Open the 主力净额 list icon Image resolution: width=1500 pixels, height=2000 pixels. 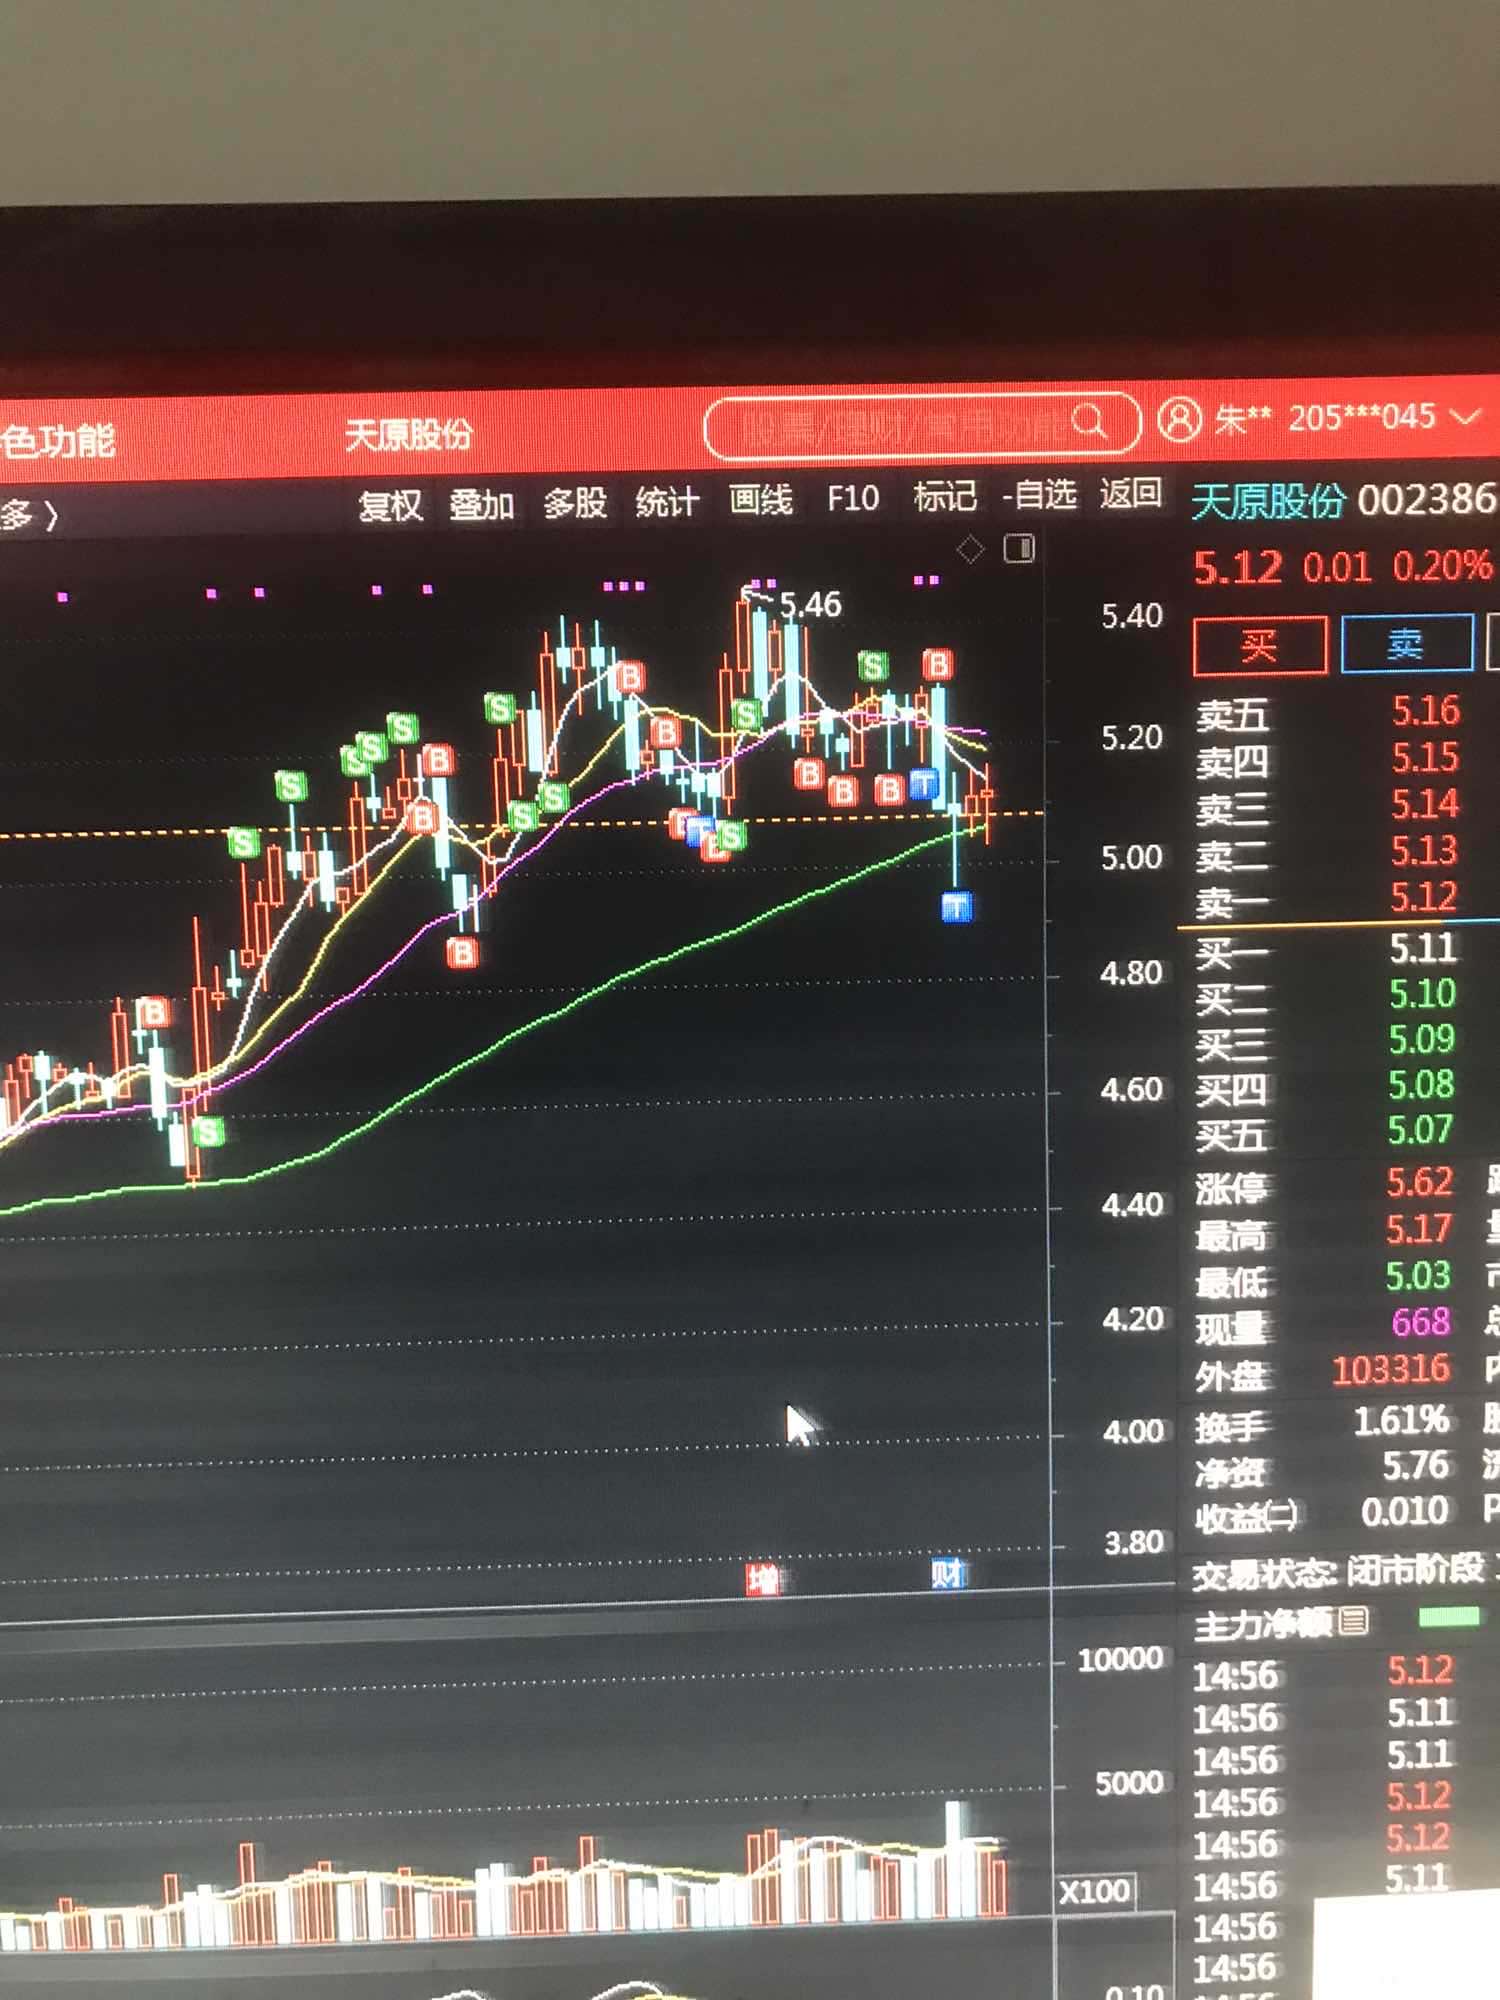pyautogui.click(x=1352, y=1620)
